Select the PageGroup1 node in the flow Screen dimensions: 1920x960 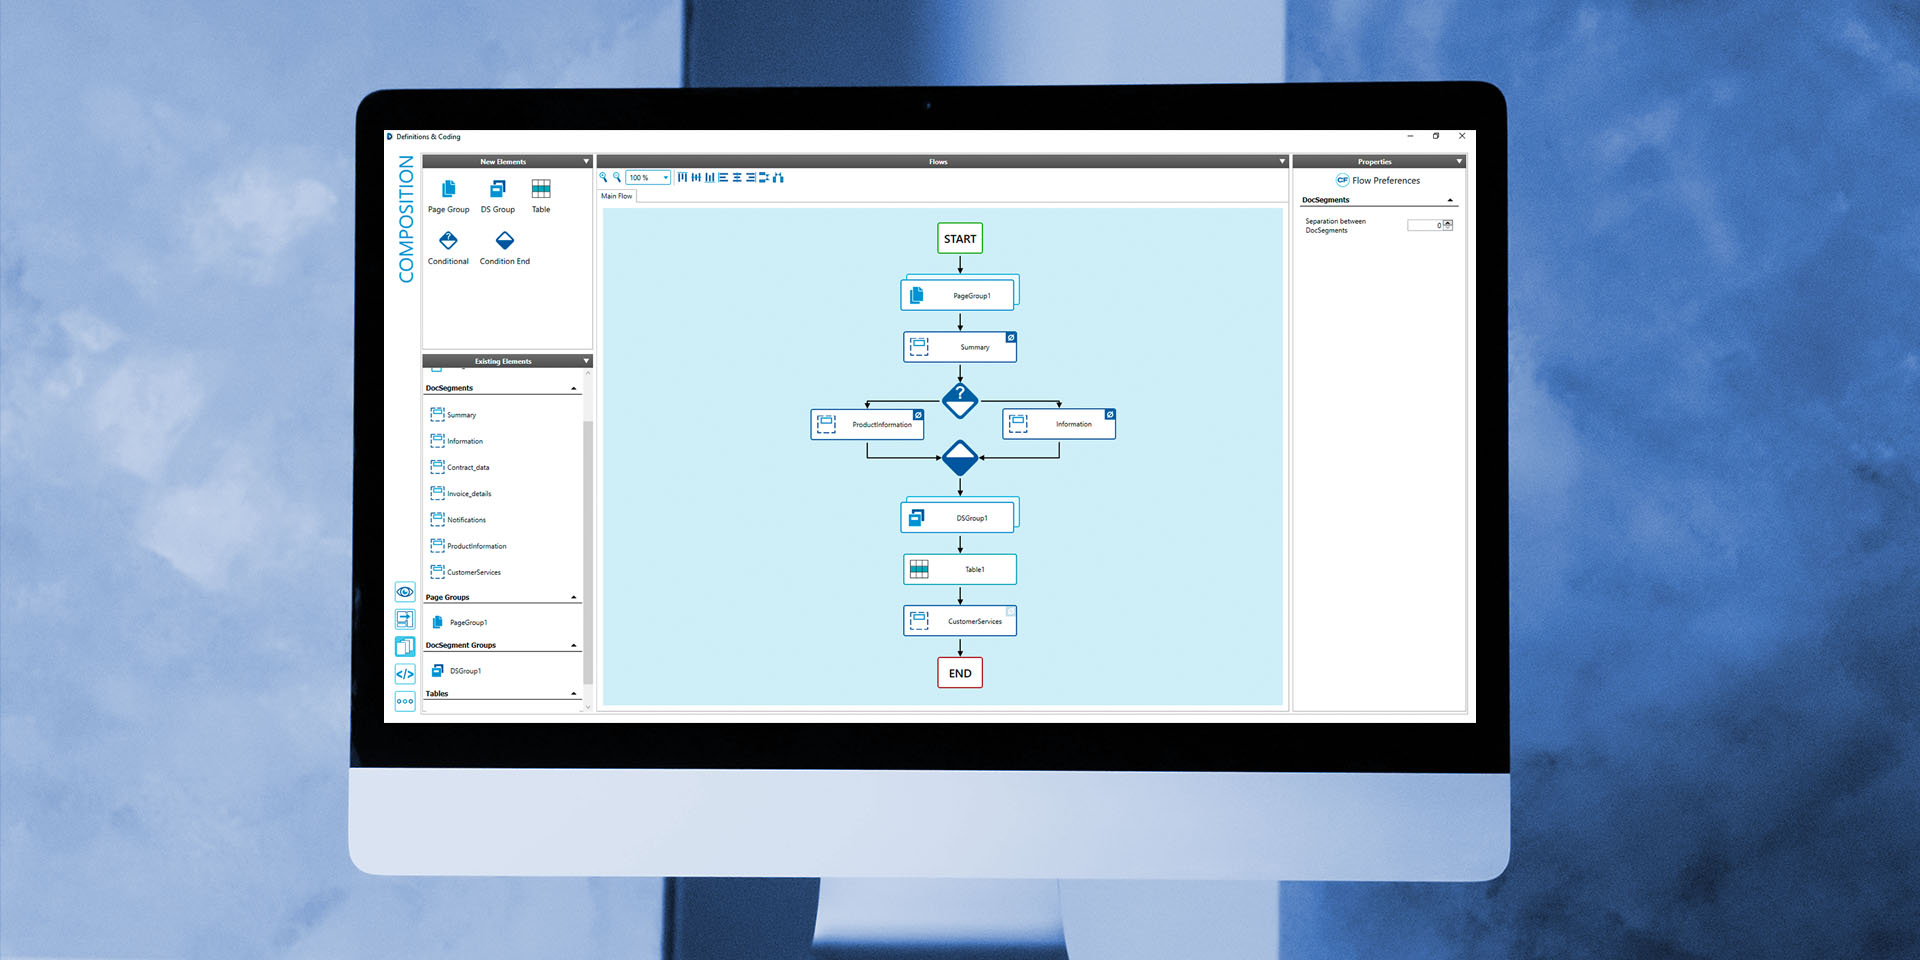(958, 294)
